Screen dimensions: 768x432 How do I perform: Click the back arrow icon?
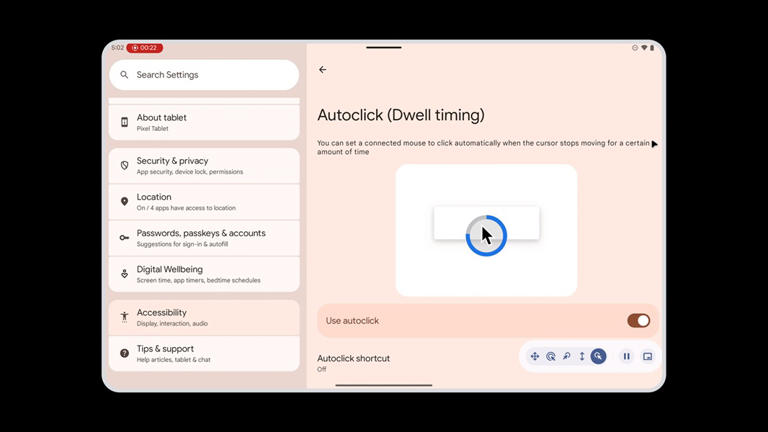tap(322, 70)
